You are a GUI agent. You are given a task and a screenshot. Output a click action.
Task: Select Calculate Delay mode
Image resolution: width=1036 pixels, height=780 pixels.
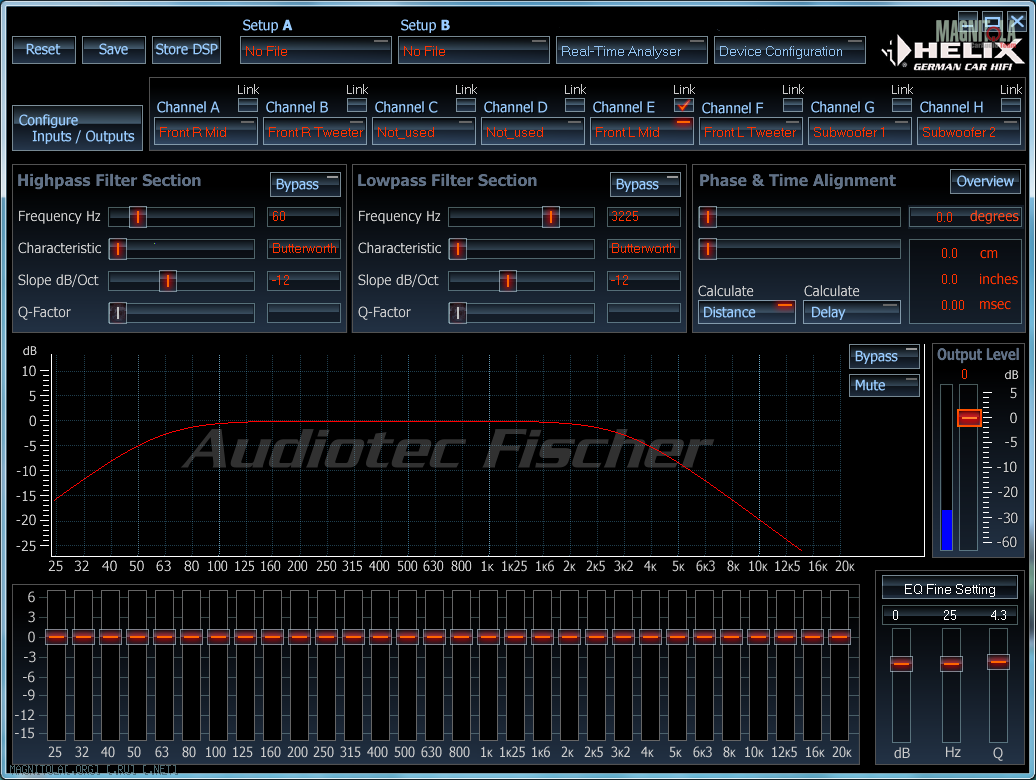click(x=852, y=312)
